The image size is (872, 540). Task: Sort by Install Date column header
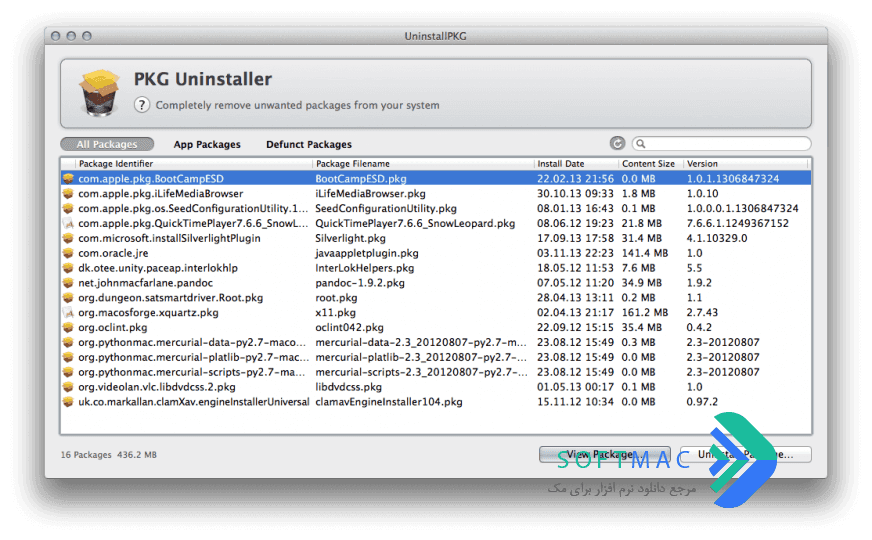pyautogui.click(x=576, y=164)
